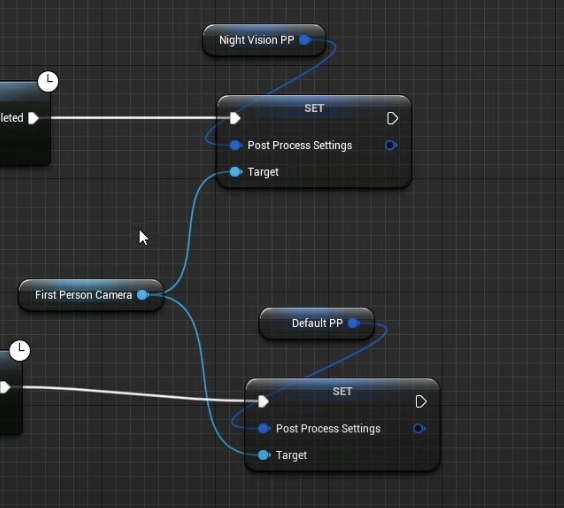Click lower SET node execution output pin
Screen dimensions: 564x508
pyautogui.click(x=421, y=402)
